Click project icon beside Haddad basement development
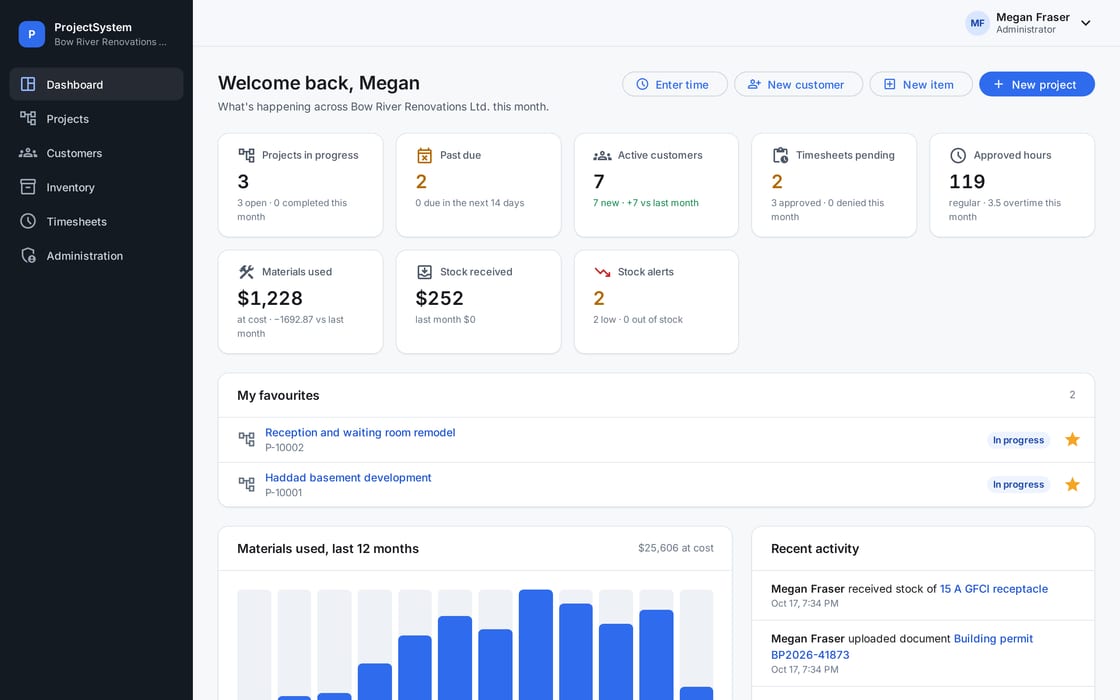The height and width of the screenshot is (700, 1120). point(246,484)
